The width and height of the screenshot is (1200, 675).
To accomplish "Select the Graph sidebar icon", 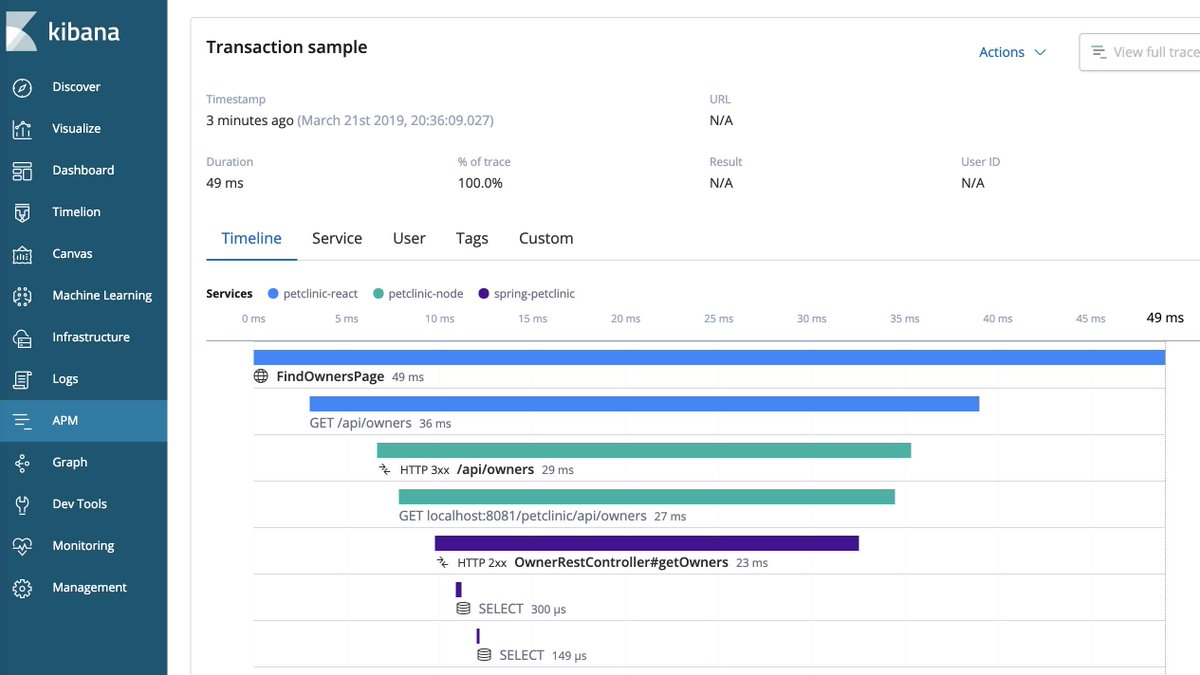I will 22,462.
